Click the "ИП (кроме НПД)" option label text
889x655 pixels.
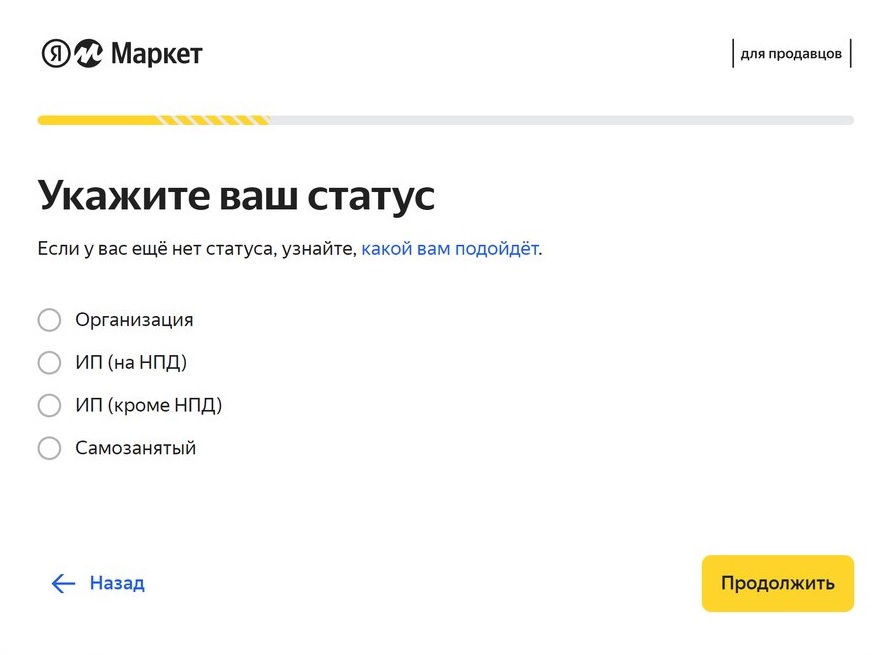pos(148,405)
